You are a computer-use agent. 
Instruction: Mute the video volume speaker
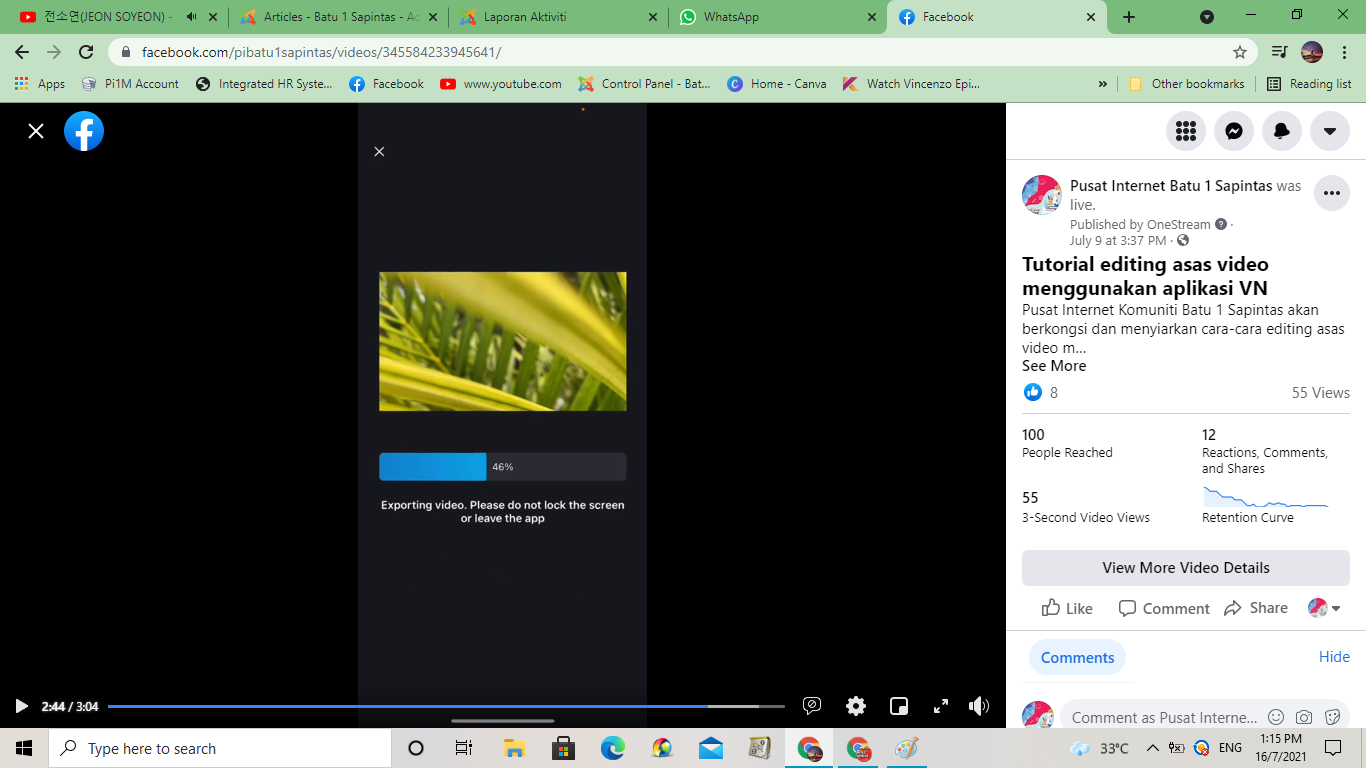[979, 706]
